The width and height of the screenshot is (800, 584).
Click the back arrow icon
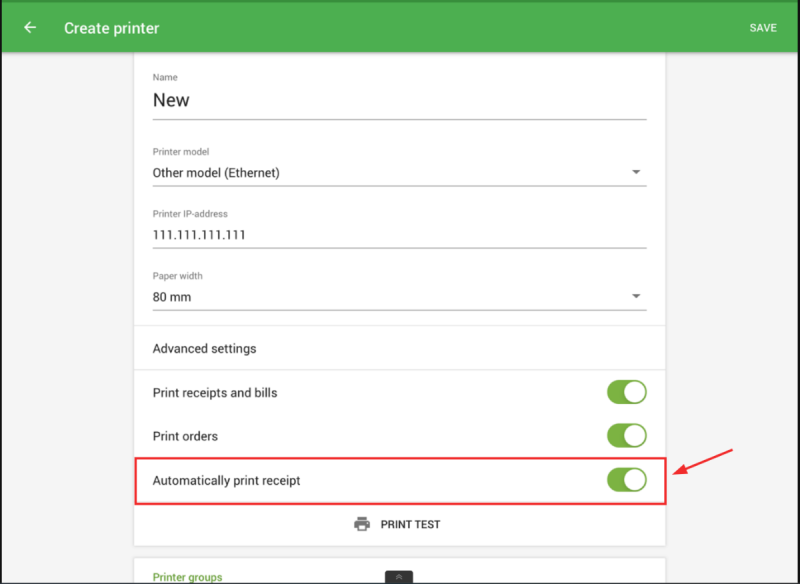tap(30, 28)
